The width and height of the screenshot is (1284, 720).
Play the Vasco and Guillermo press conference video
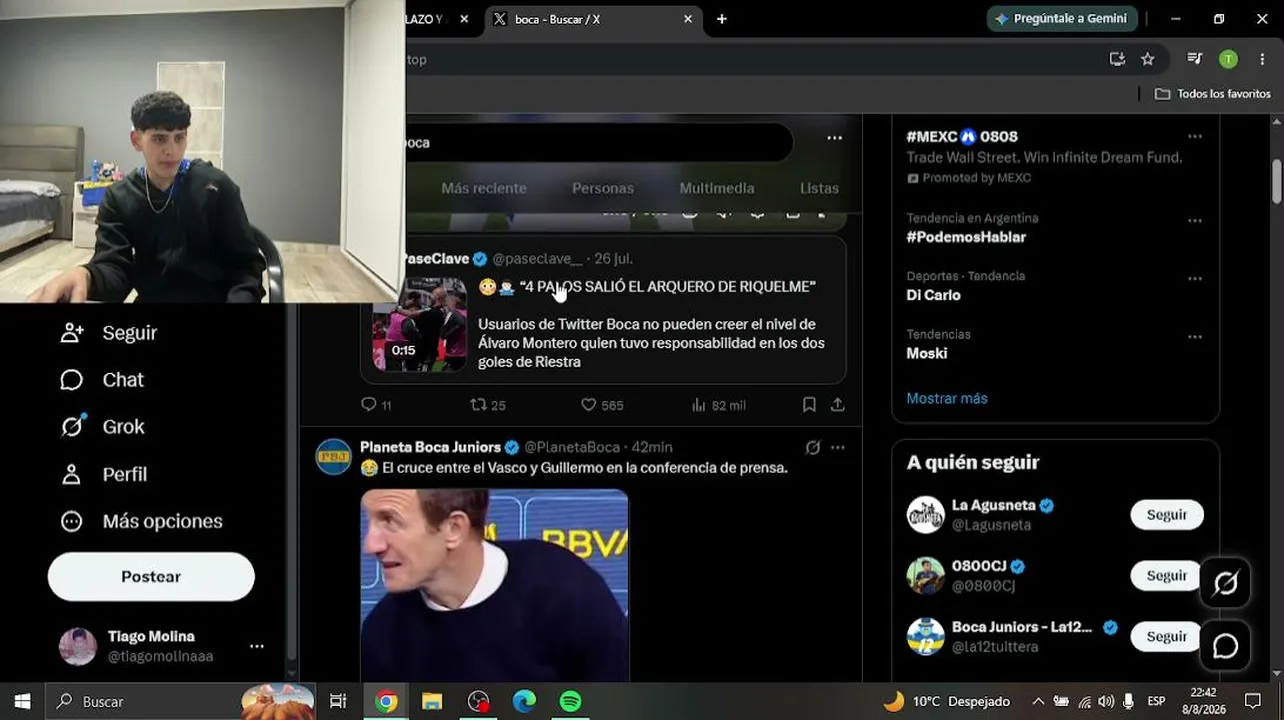pyautogui.click(x=495, y=586)
